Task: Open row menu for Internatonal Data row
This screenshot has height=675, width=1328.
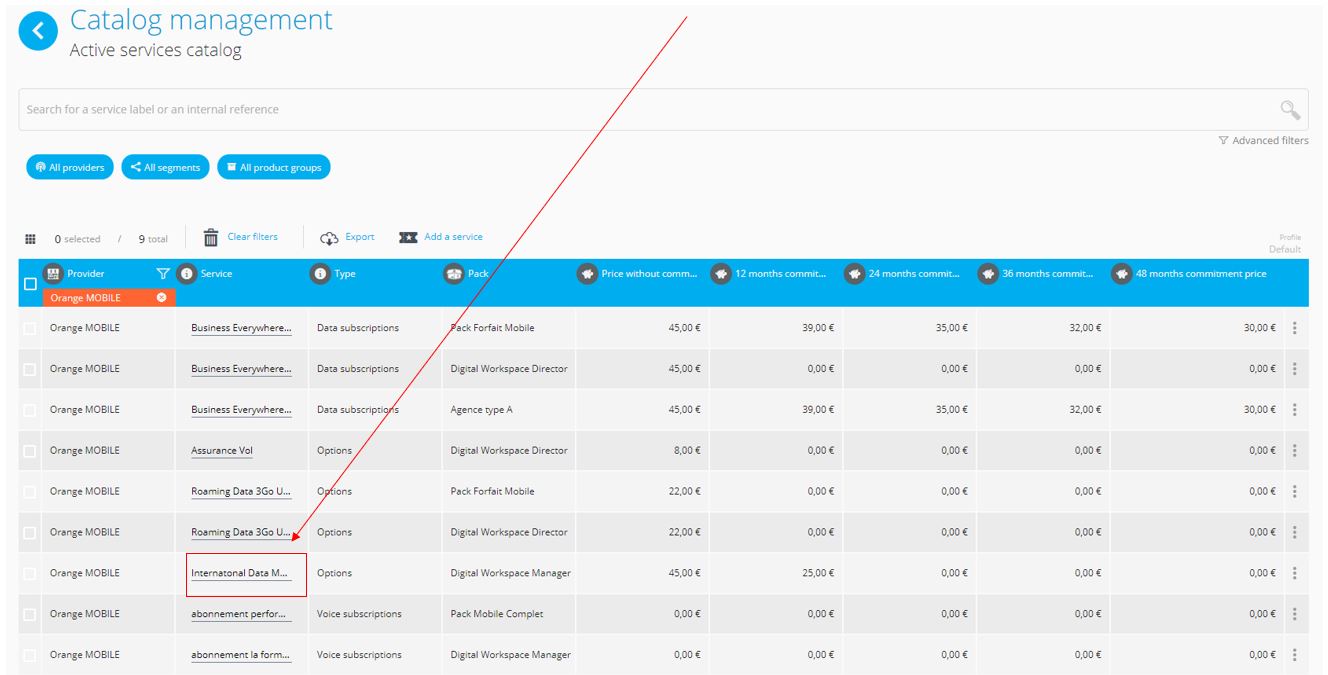Action: 1294,573
